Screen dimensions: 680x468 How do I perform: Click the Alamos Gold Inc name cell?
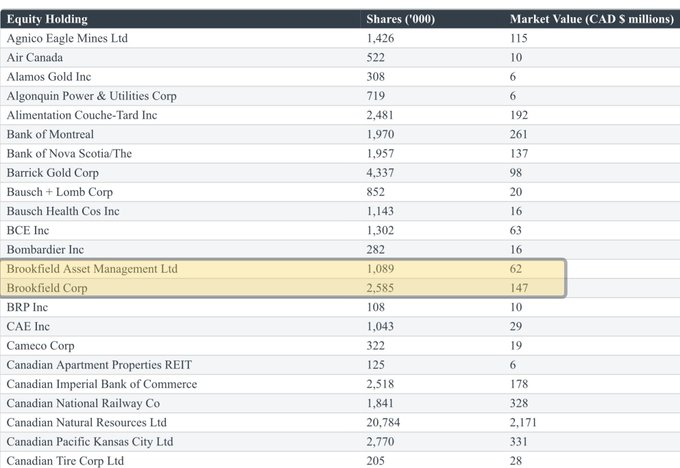[49, 77]
